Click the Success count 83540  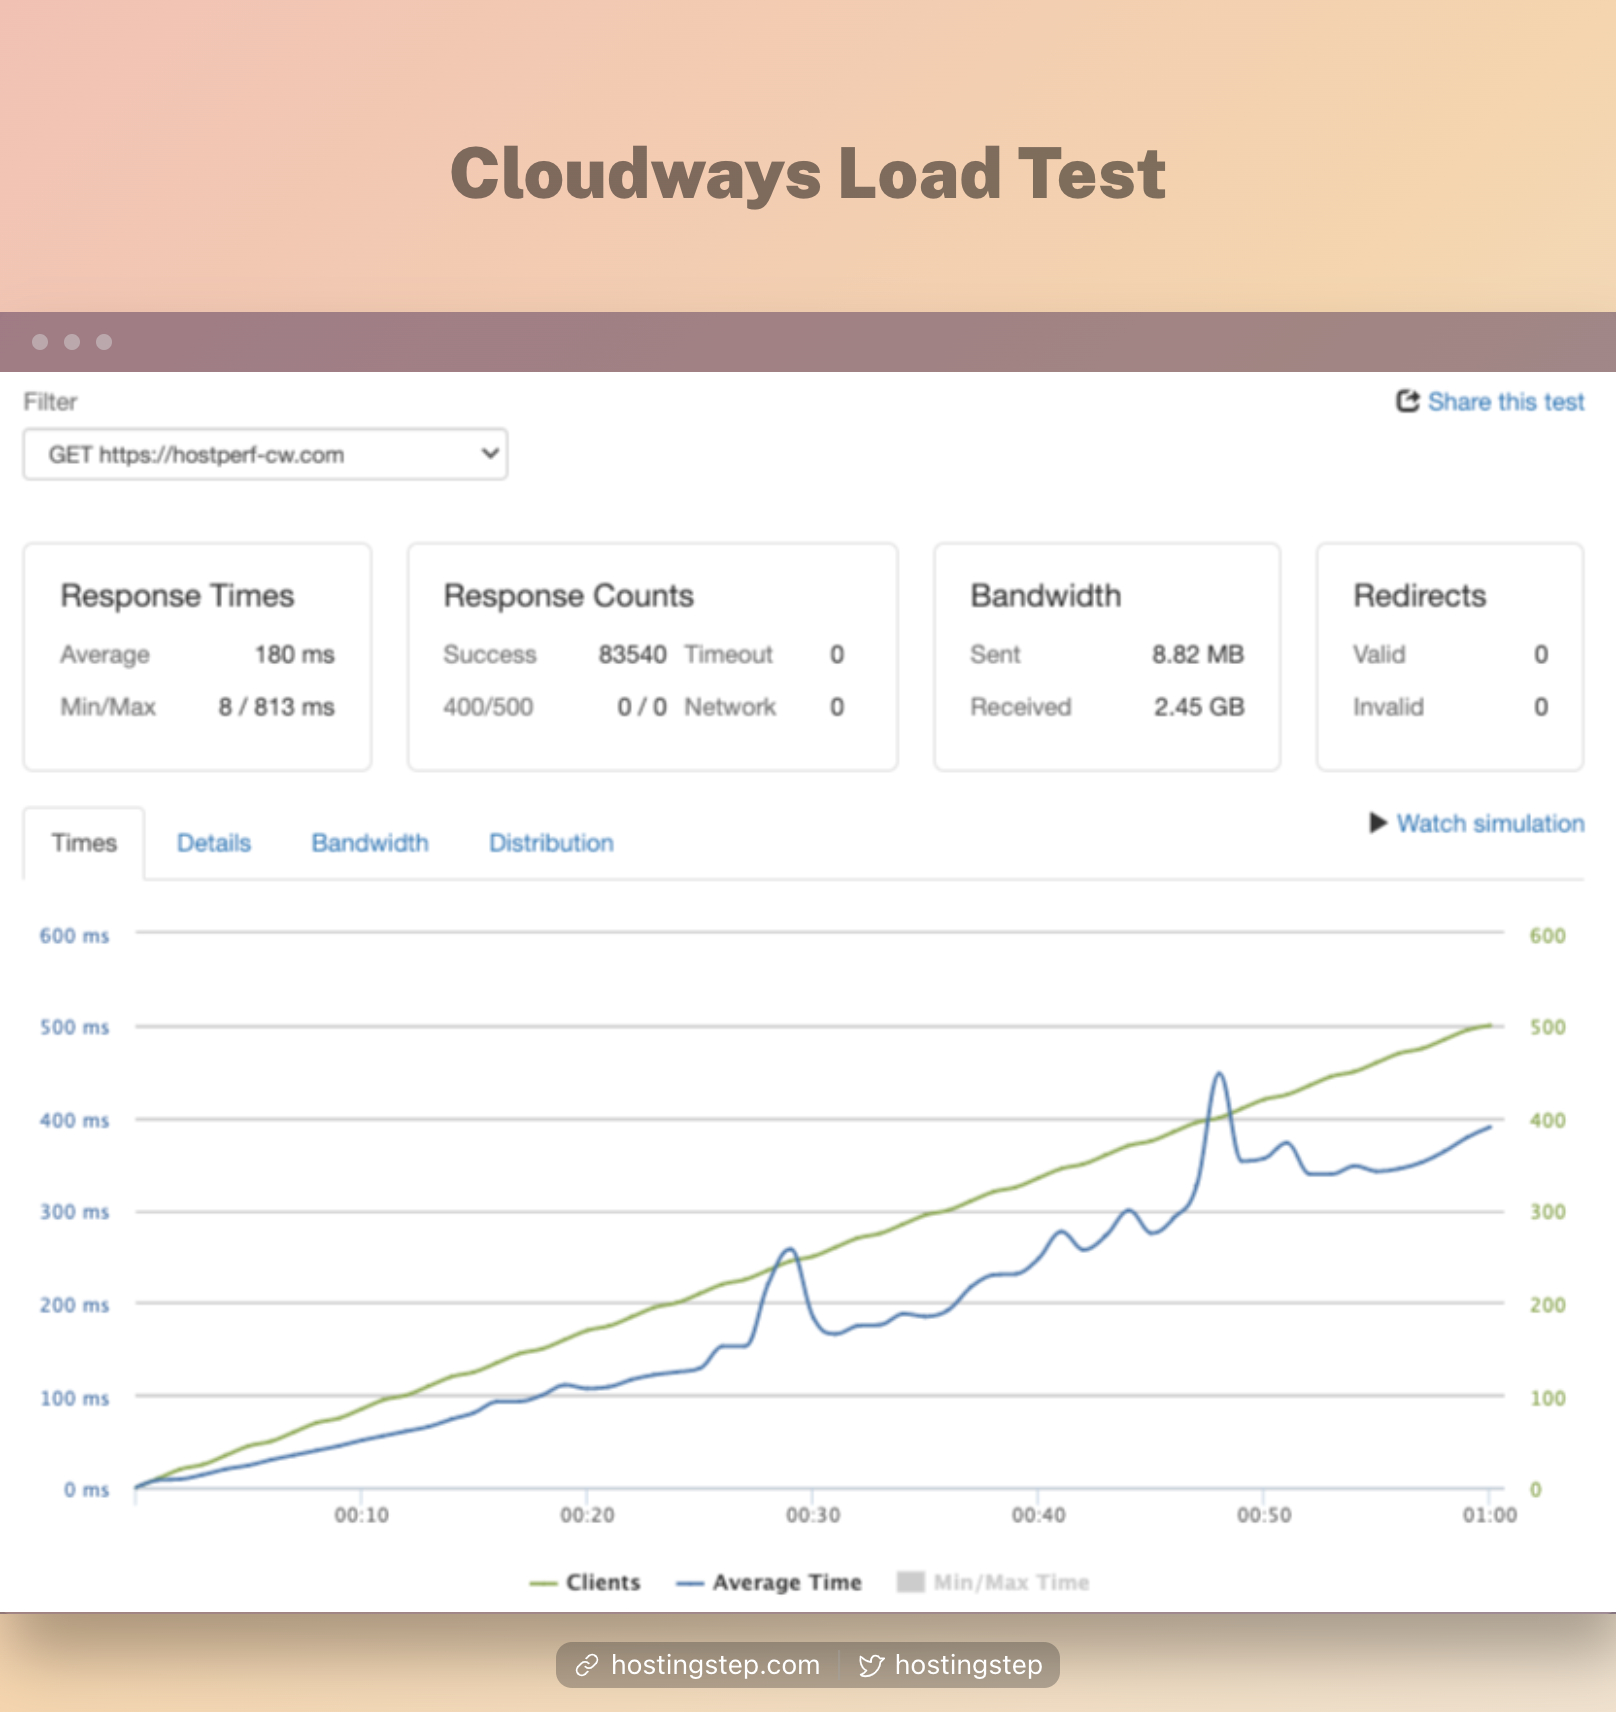coord(632,654)
